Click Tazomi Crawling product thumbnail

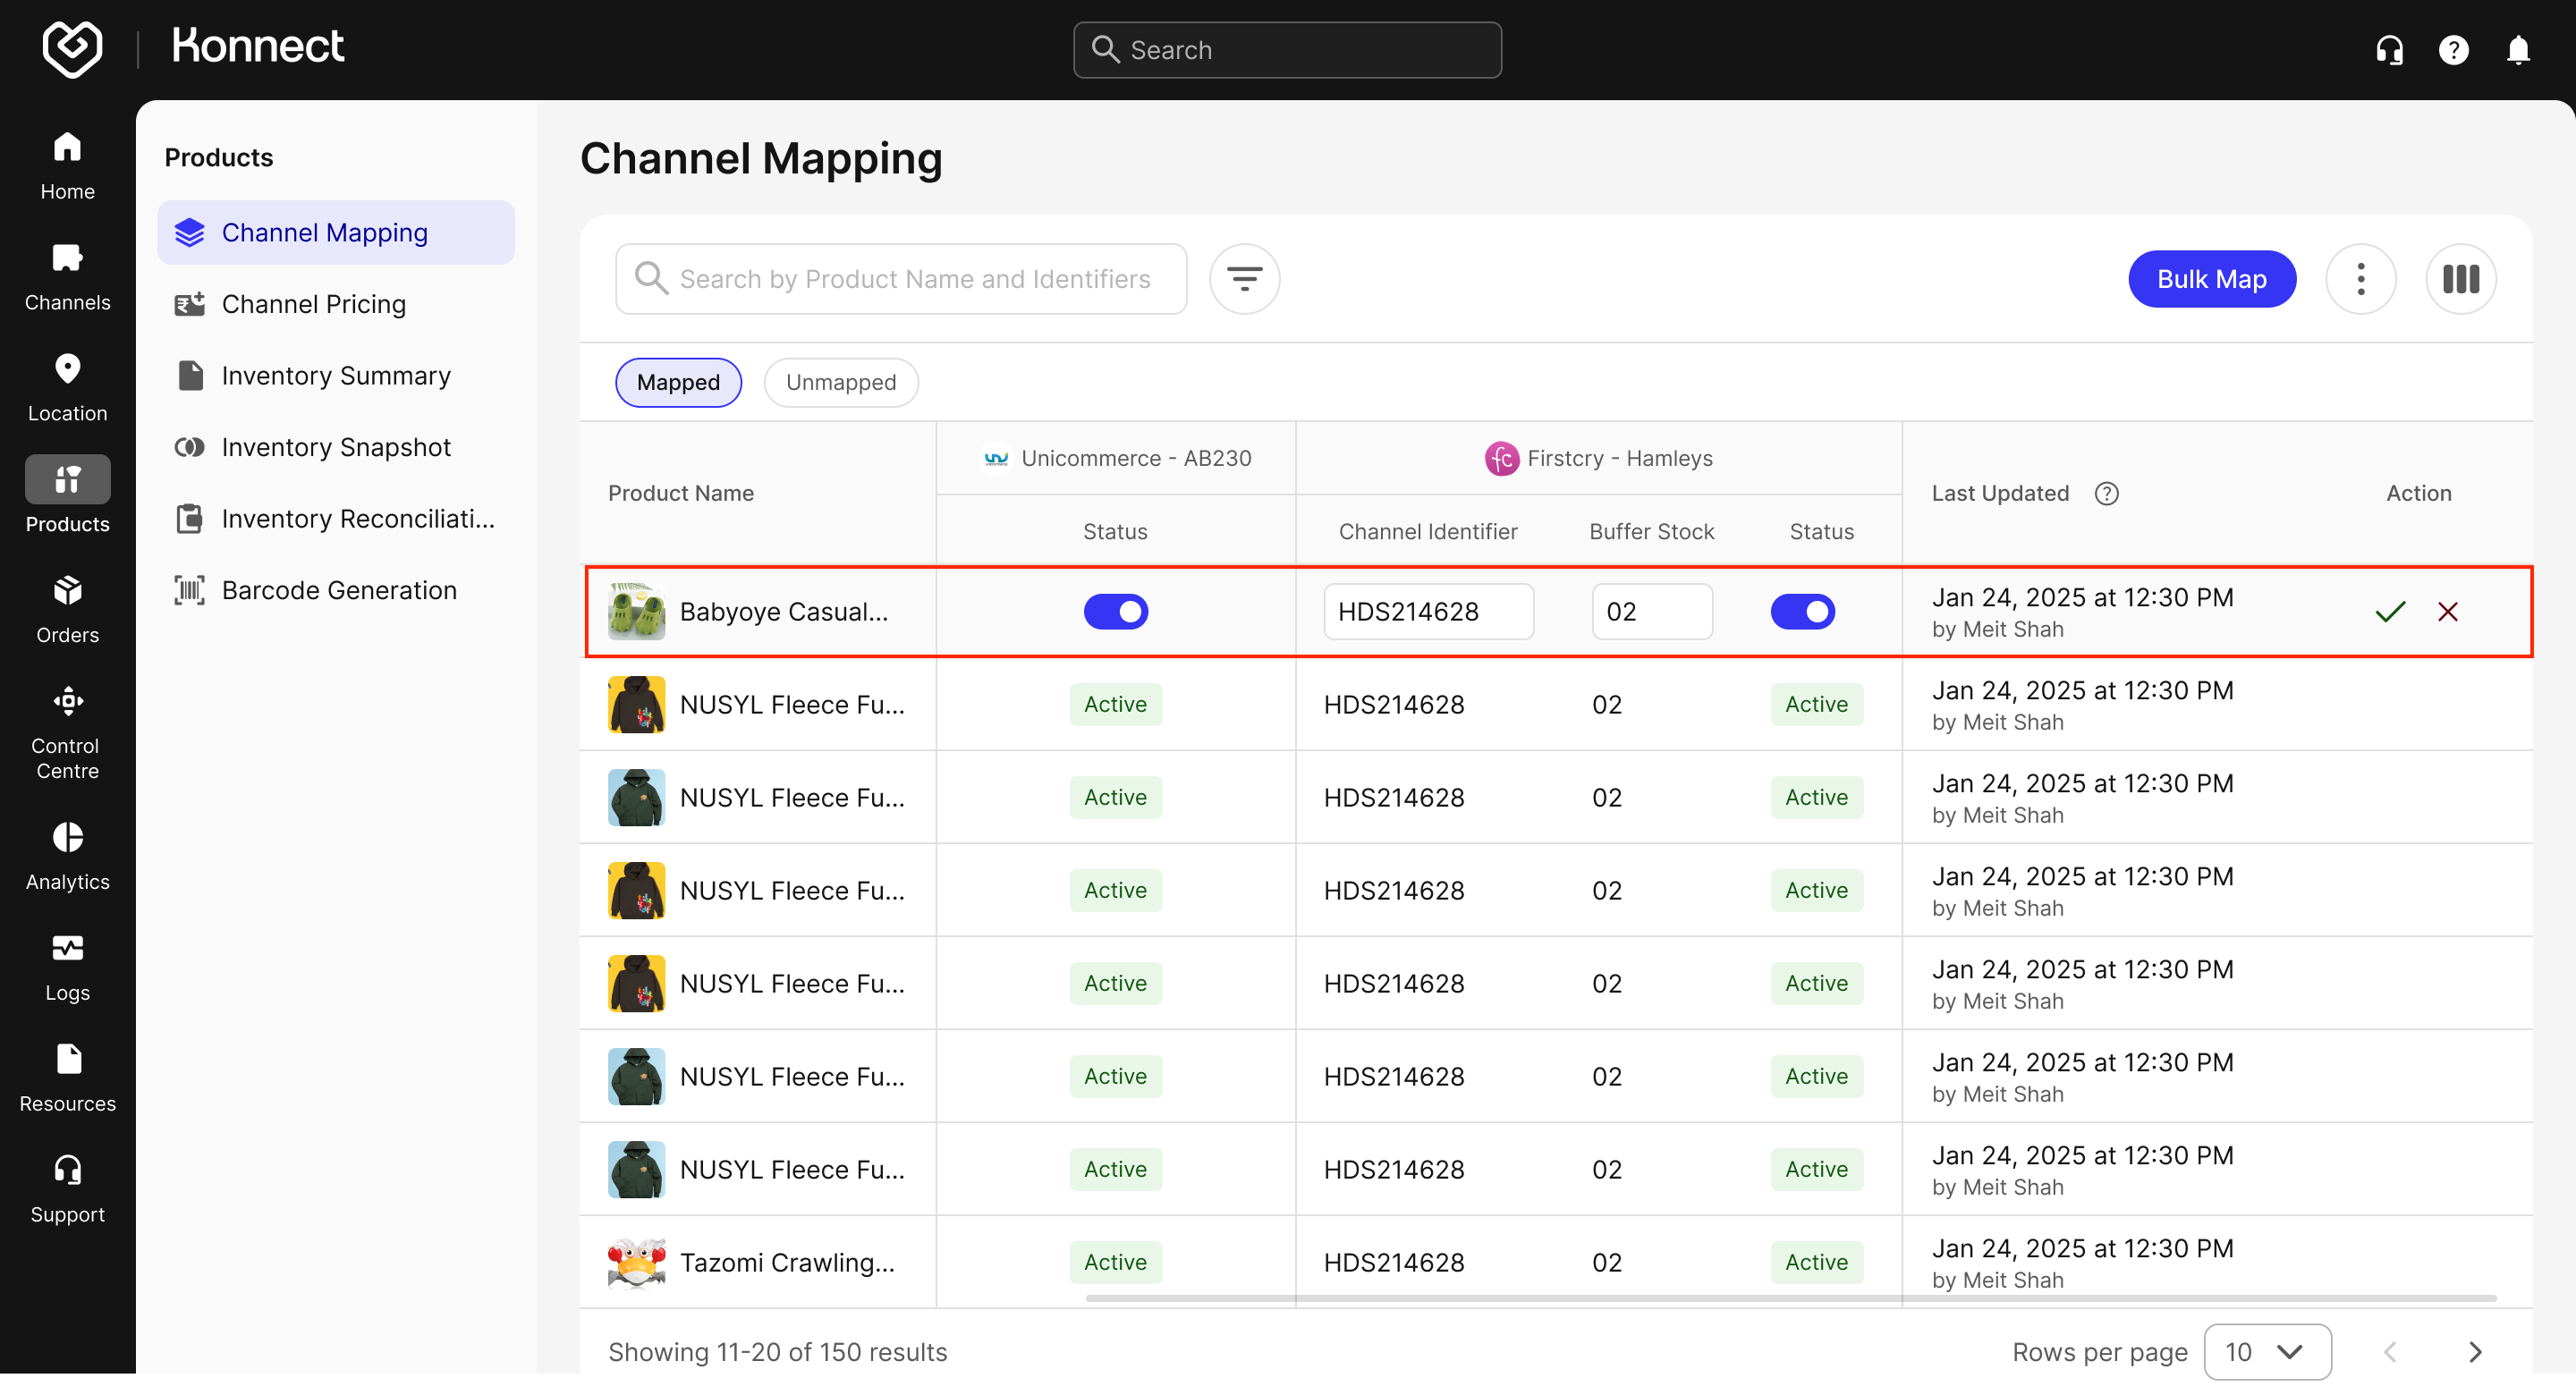pyautogui.click(x=636, y=1263)
